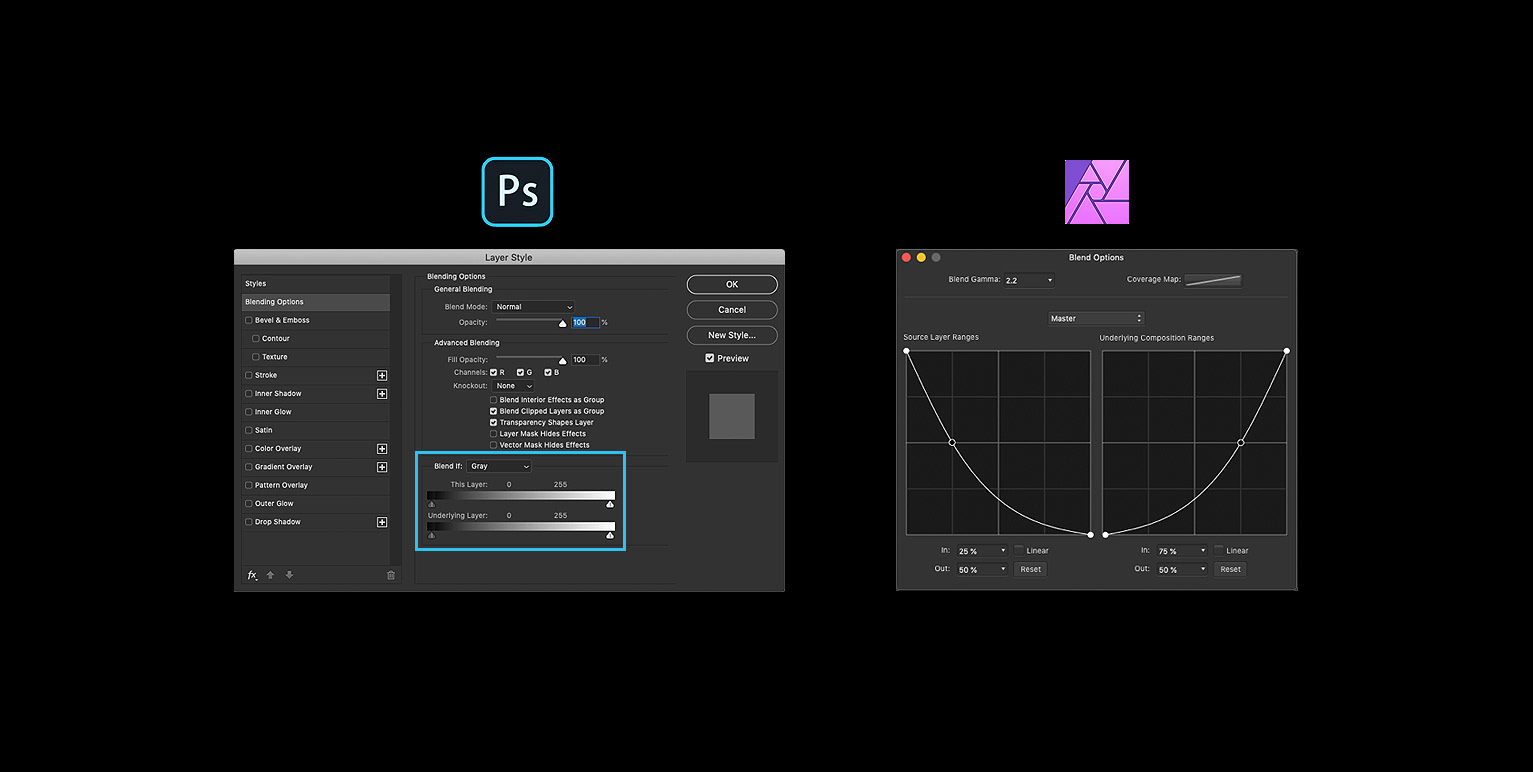Enable the Outer Glow checkbox
The width and height of the screenshot is (1533, 772).
[249, 504]
